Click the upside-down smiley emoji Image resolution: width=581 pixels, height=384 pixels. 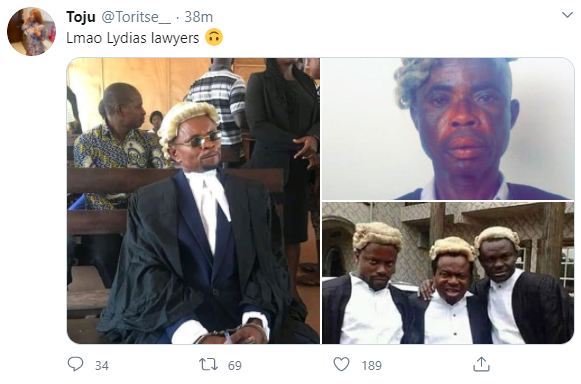[214, 37]
